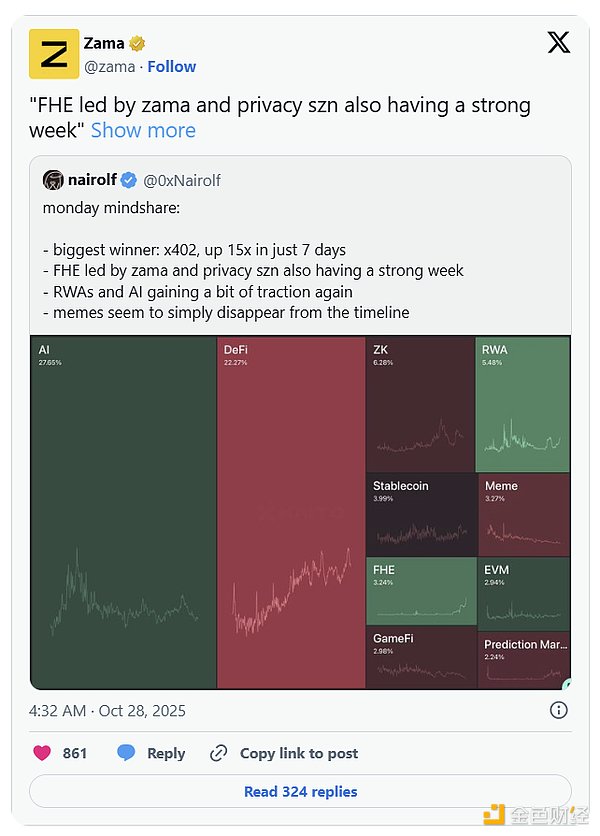Expand tweet with Show more
Image resolution: width=600 pixels, height=836 pixels.
point(143,130)
